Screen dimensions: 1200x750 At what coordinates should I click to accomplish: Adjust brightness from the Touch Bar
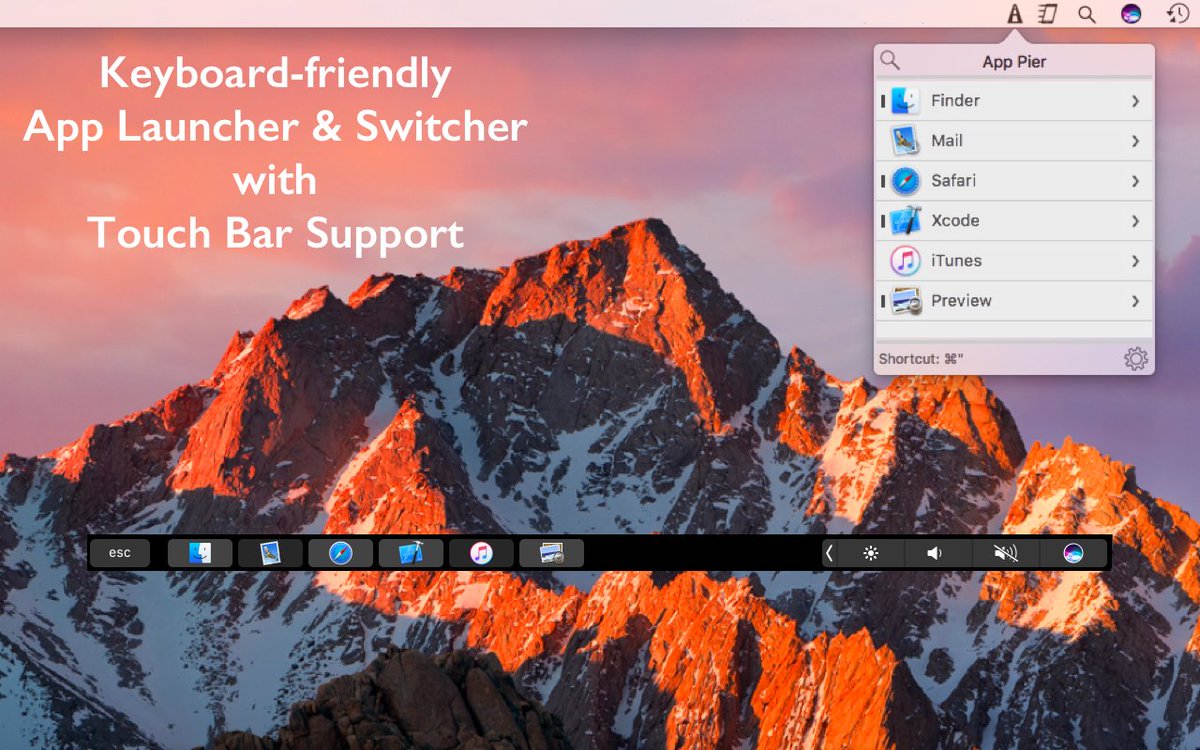tap(872, 551)
